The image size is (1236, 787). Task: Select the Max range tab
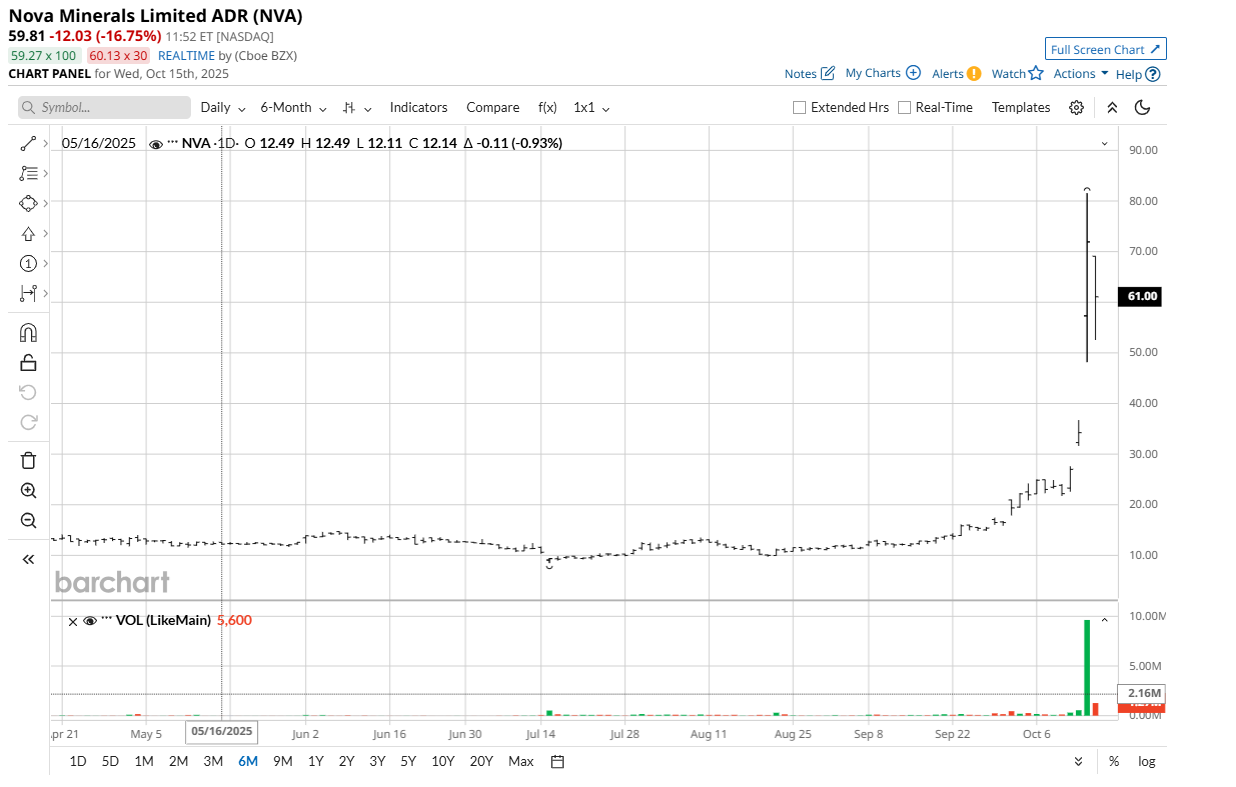(x=521, y=761)
